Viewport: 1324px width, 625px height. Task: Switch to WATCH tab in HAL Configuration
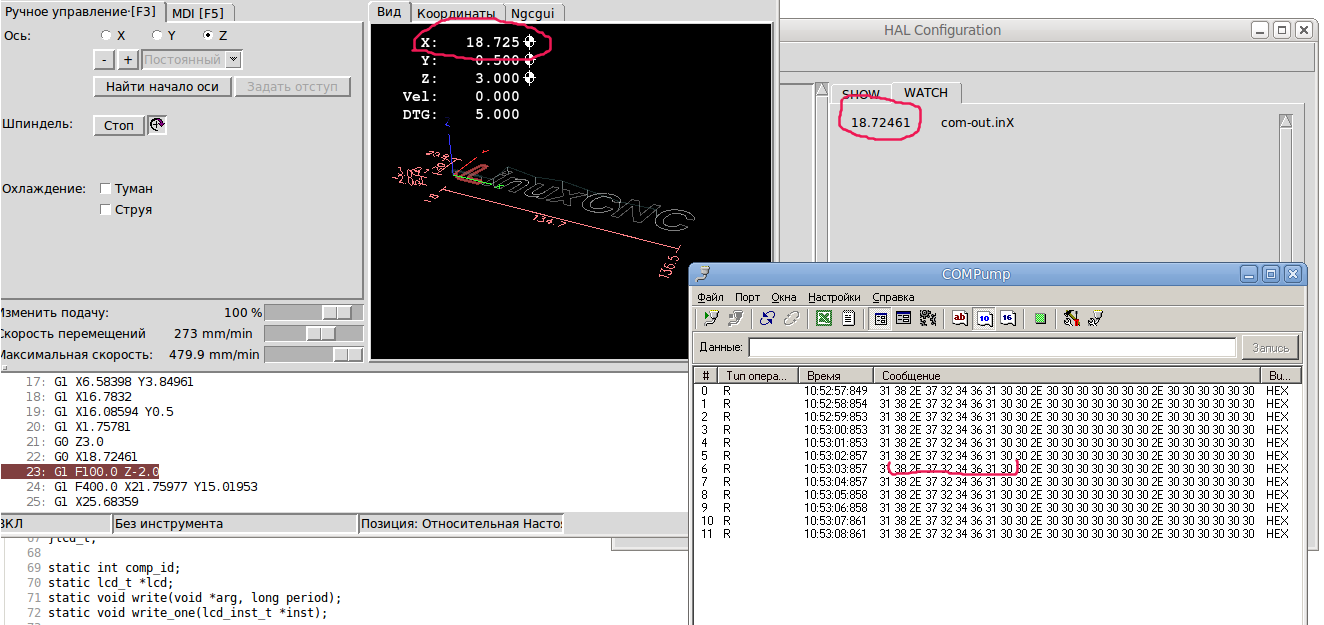coord(926,92)
